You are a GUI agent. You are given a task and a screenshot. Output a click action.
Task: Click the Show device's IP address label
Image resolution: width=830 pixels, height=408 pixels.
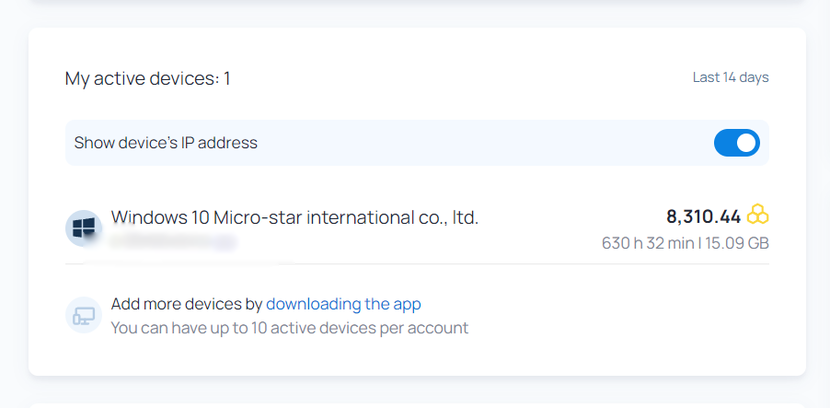(x=166, y=143)
